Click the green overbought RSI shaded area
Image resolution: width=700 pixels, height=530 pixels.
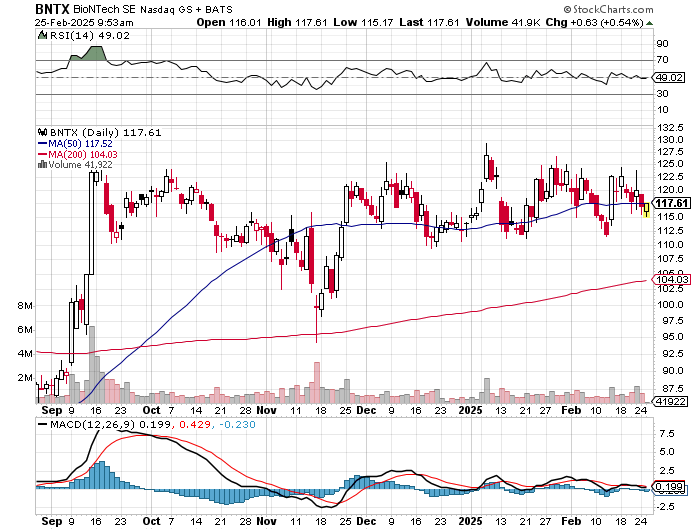click(89, 53)
